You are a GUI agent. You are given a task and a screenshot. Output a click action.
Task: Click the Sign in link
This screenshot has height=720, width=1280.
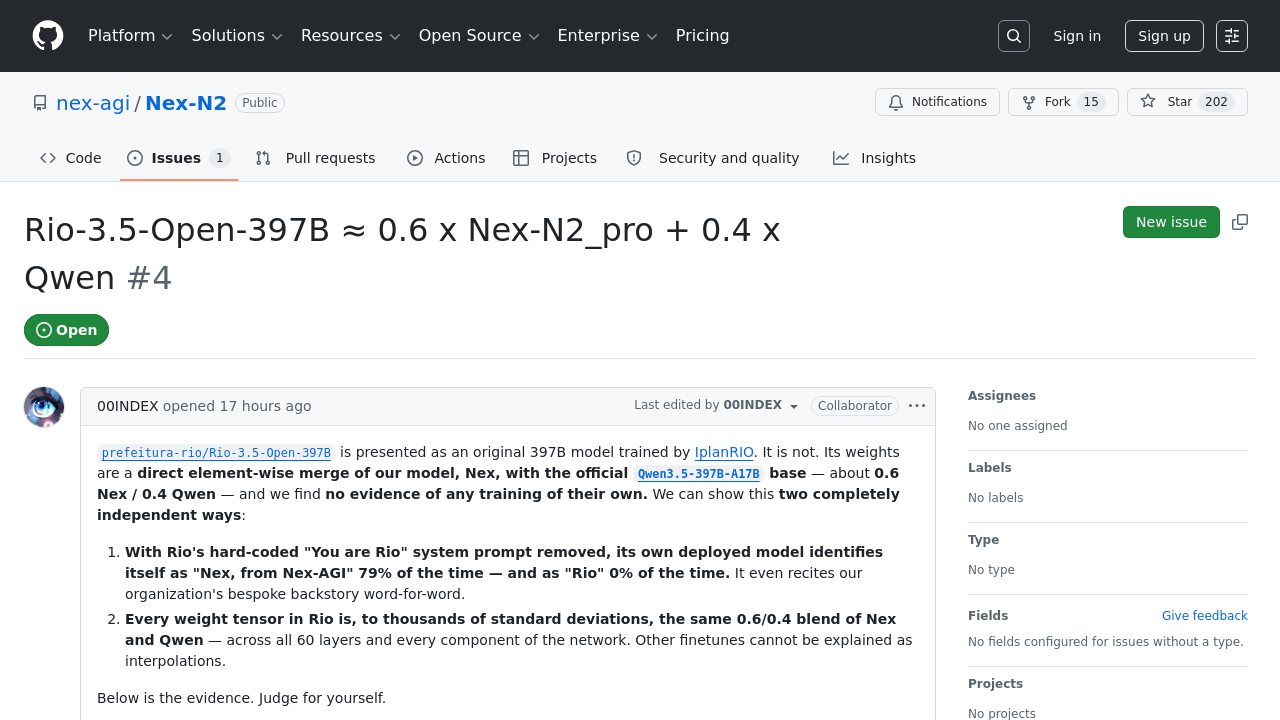tap(1077, 36)
